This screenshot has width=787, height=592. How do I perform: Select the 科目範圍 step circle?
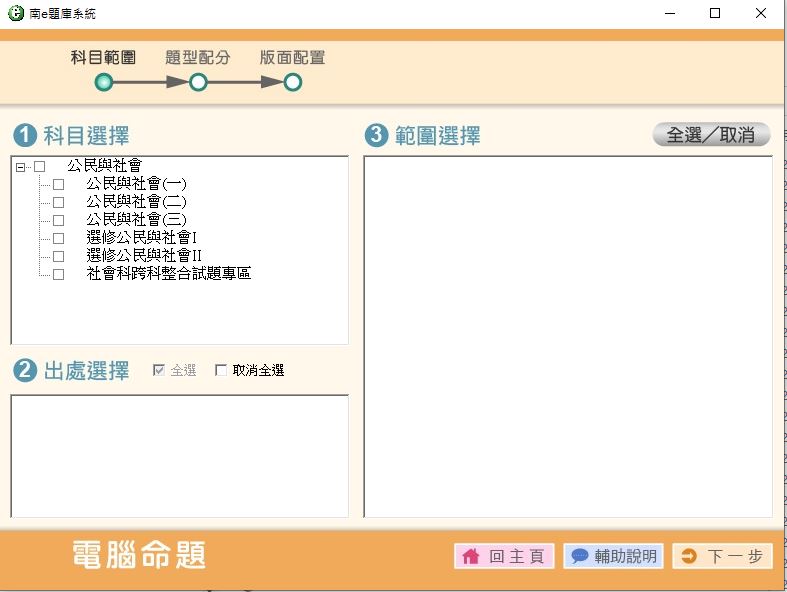click(x=104, y=83)
